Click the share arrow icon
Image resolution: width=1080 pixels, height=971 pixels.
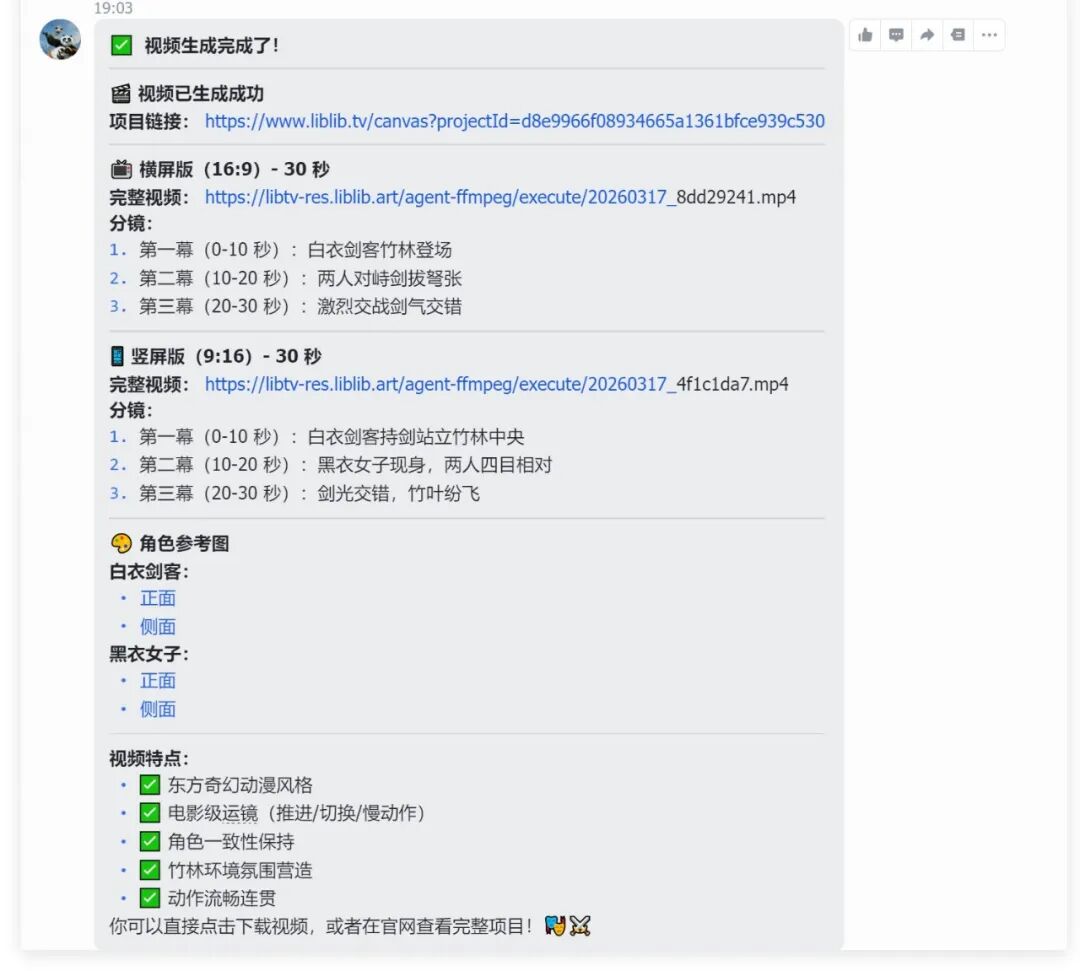tap(927, 35)
